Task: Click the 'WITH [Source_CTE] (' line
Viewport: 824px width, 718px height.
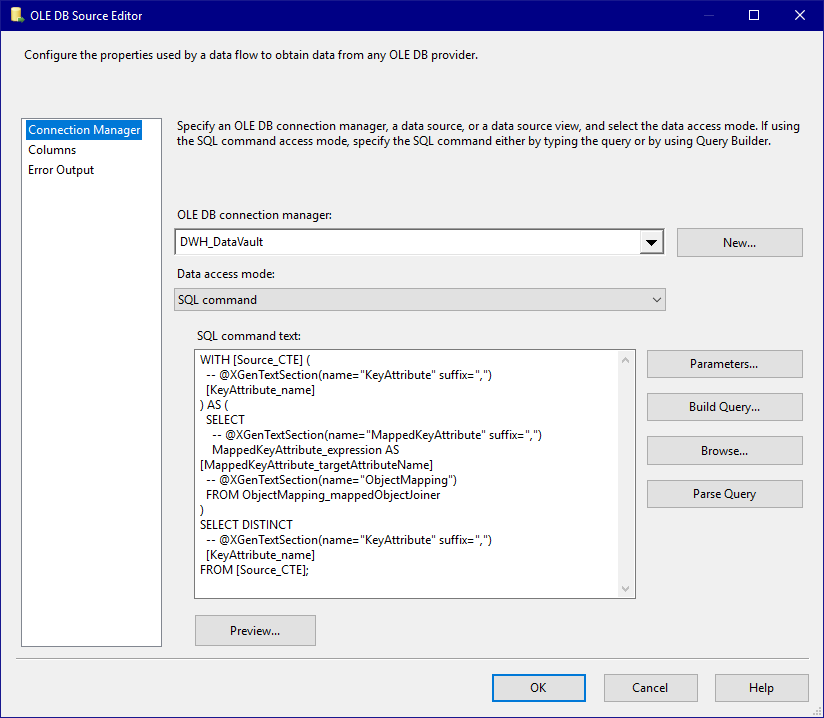Action: pyautogui.click(x=255, y=360)
